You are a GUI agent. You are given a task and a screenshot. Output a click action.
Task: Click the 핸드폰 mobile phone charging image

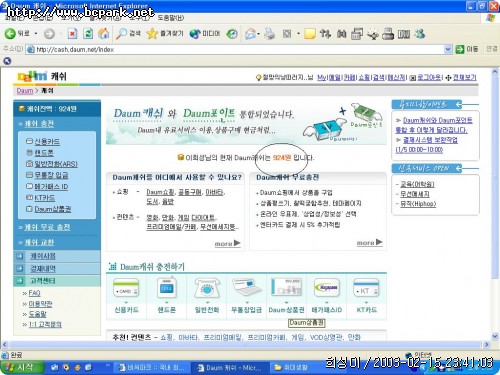(166, 288)
